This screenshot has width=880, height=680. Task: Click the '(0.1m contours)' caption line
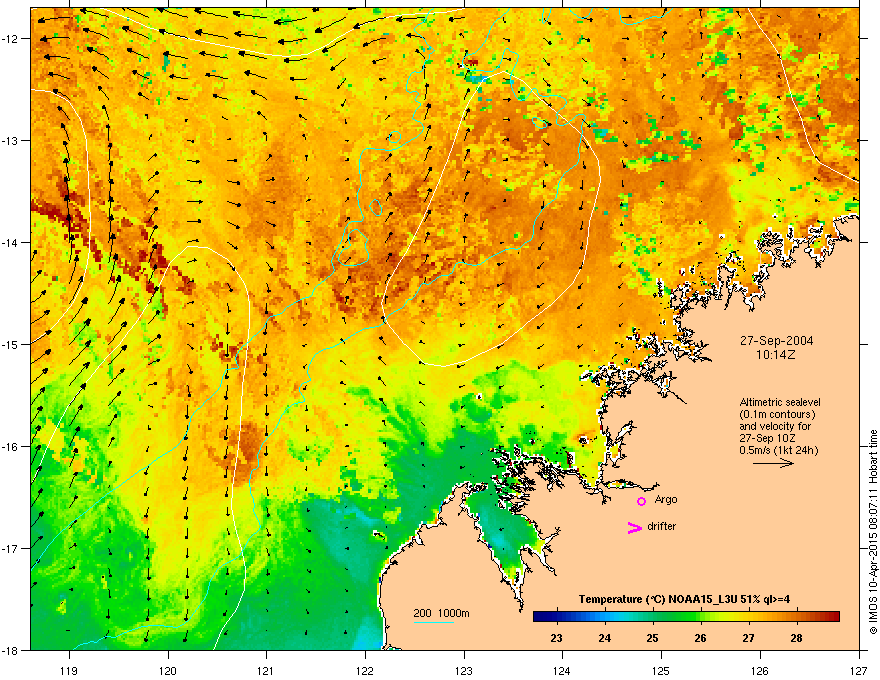pos(777,415)
